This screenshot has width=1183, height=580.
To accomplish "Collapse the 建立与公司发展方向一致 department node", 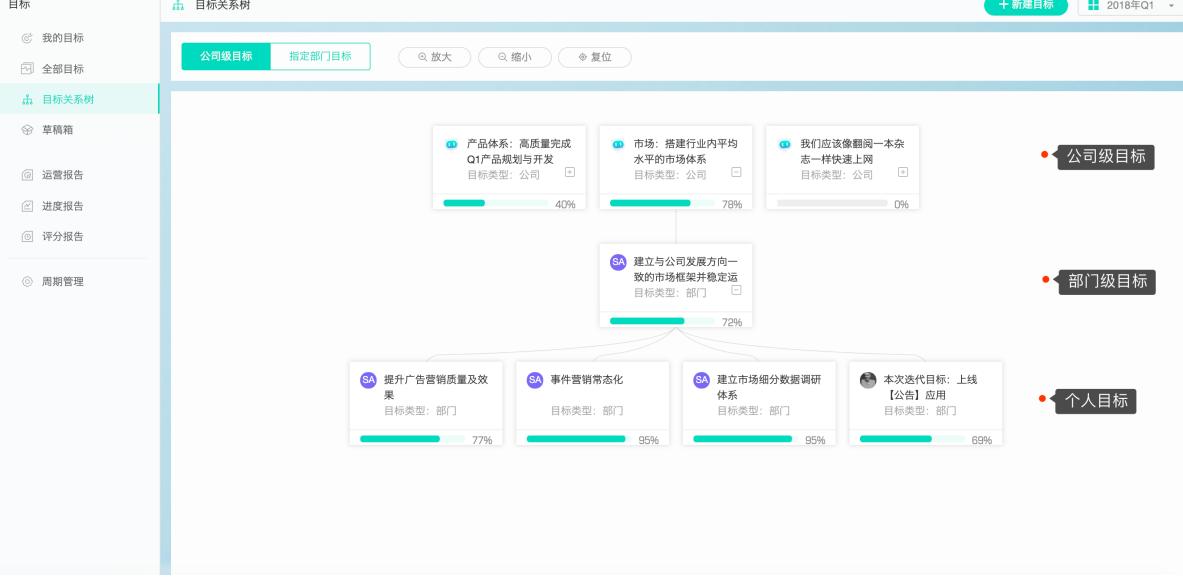I will [x=737, y=290].
